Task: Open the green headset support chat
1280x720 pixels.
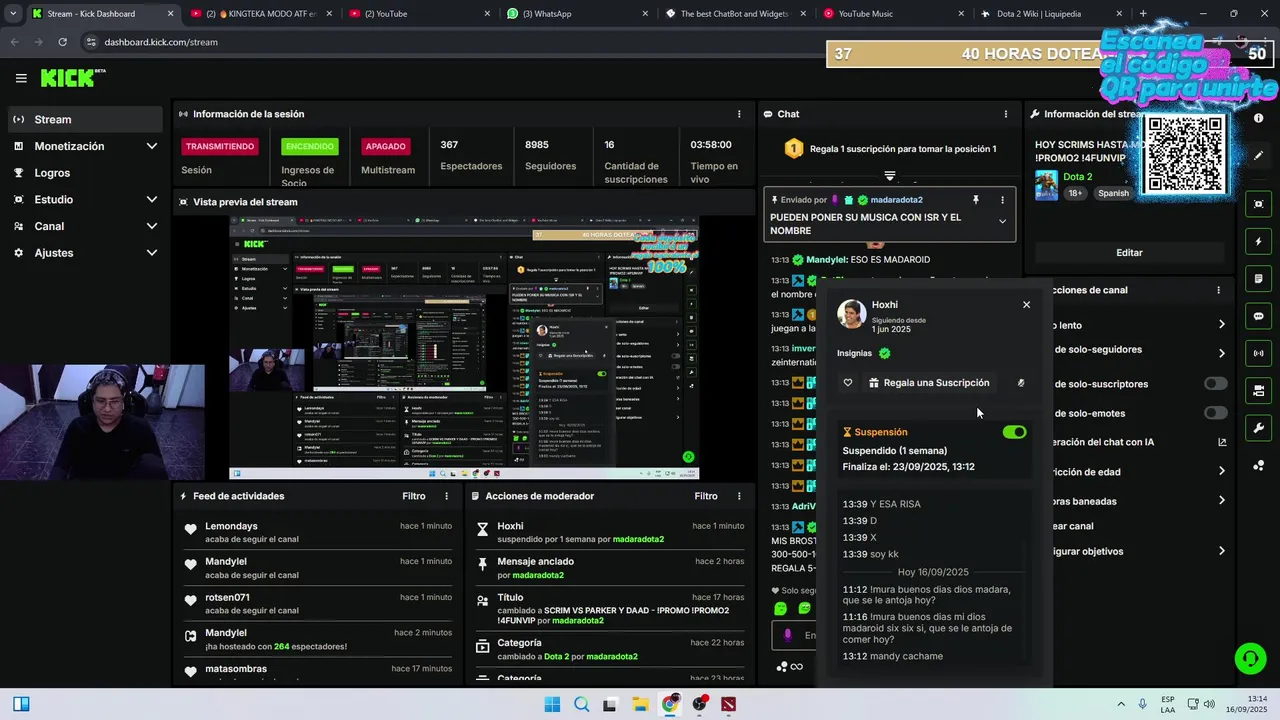Action: [x=1250, y=658]
